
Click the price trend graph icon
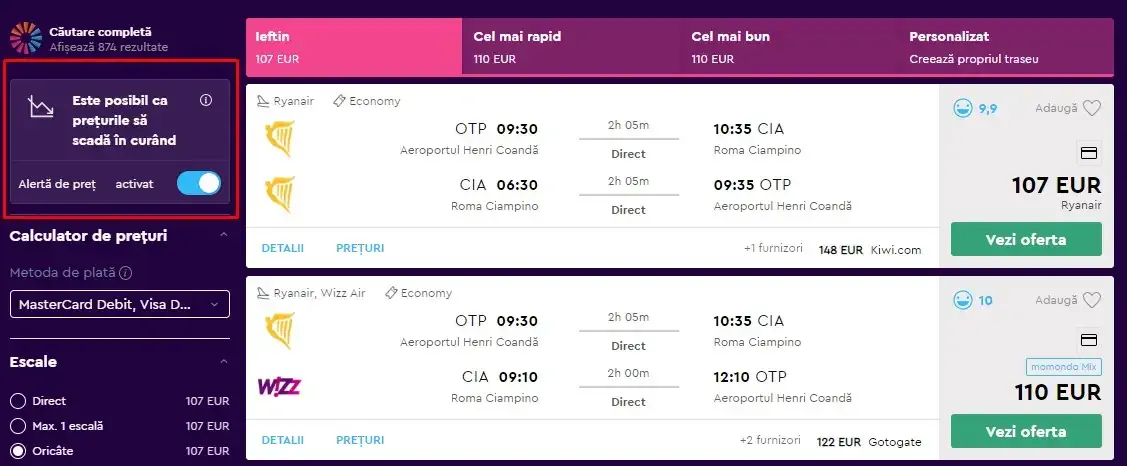41,107
